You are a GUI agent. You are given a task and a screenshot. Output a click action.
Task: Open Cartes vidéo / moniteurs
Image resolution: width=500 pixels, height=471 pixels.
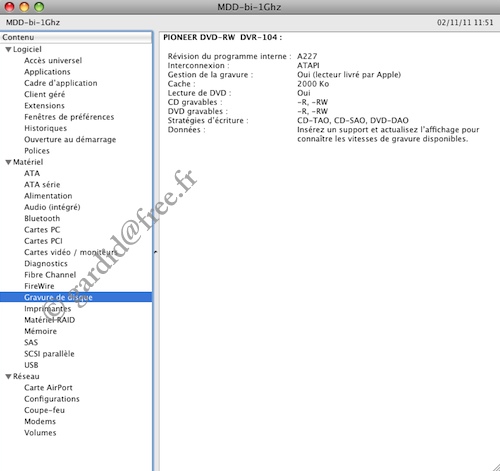(x=71, y=252)
